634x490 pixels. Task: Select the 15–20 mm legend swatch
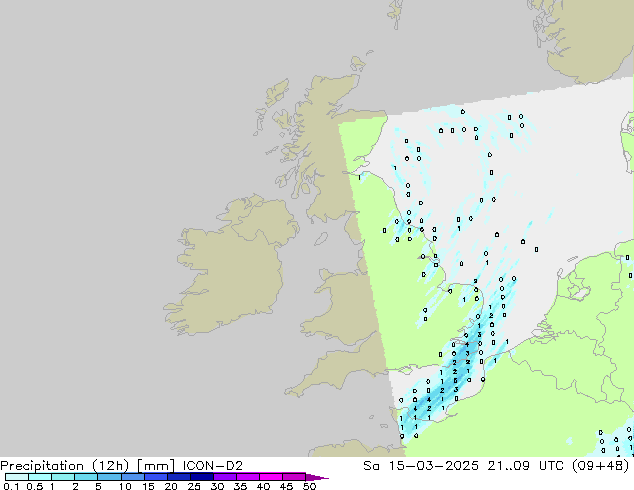coord(156,477)
